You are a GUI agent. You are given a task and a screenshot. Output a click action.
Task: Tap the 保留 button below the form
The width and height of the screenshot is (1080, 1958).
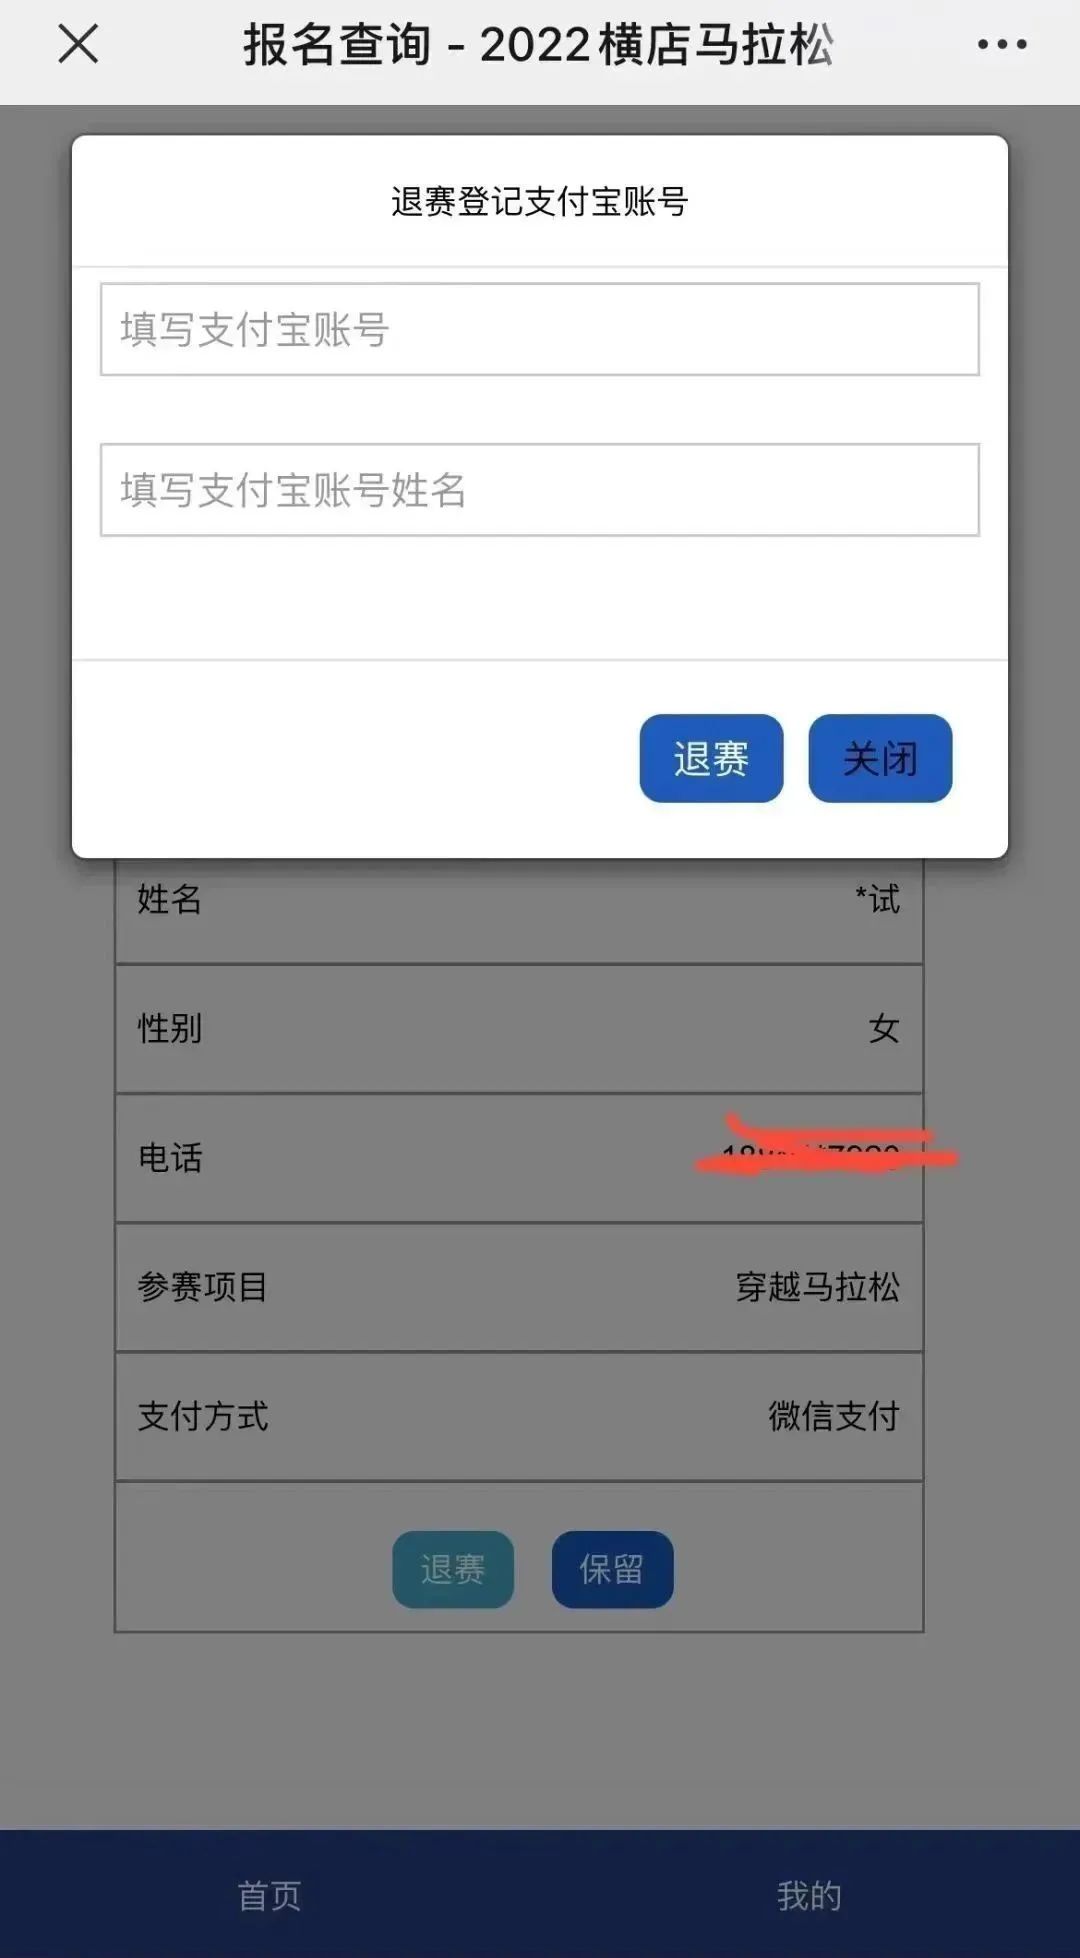pyautogui.click(x=612, y=1569)
